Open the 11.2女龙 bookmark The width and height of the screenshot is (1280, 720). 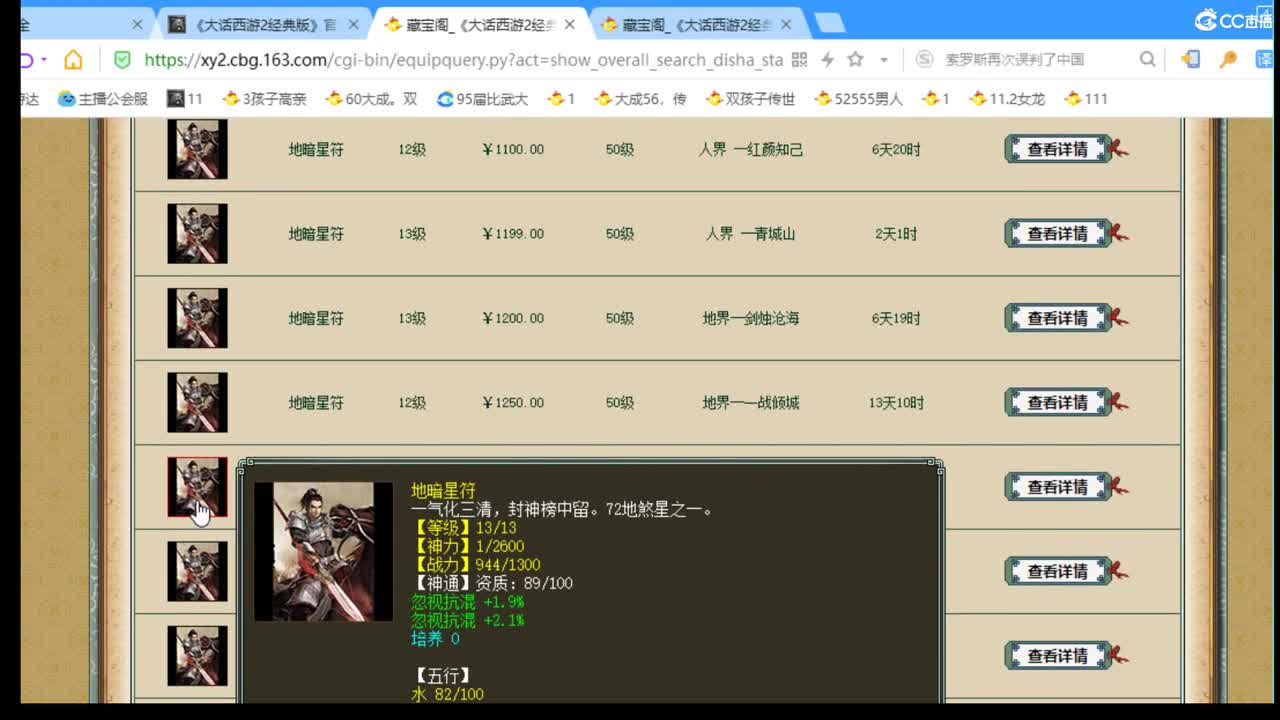1007,99
